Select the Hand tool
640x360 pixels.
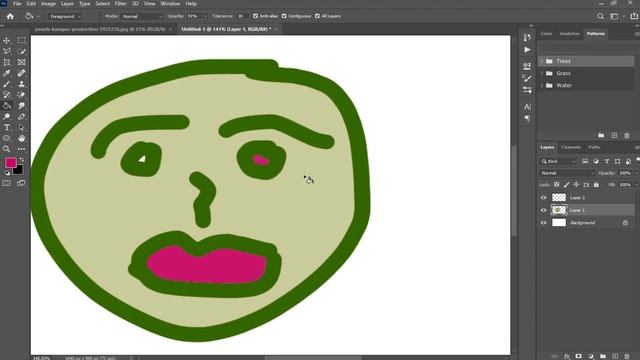pyautogui.click(x=21, y=138)
